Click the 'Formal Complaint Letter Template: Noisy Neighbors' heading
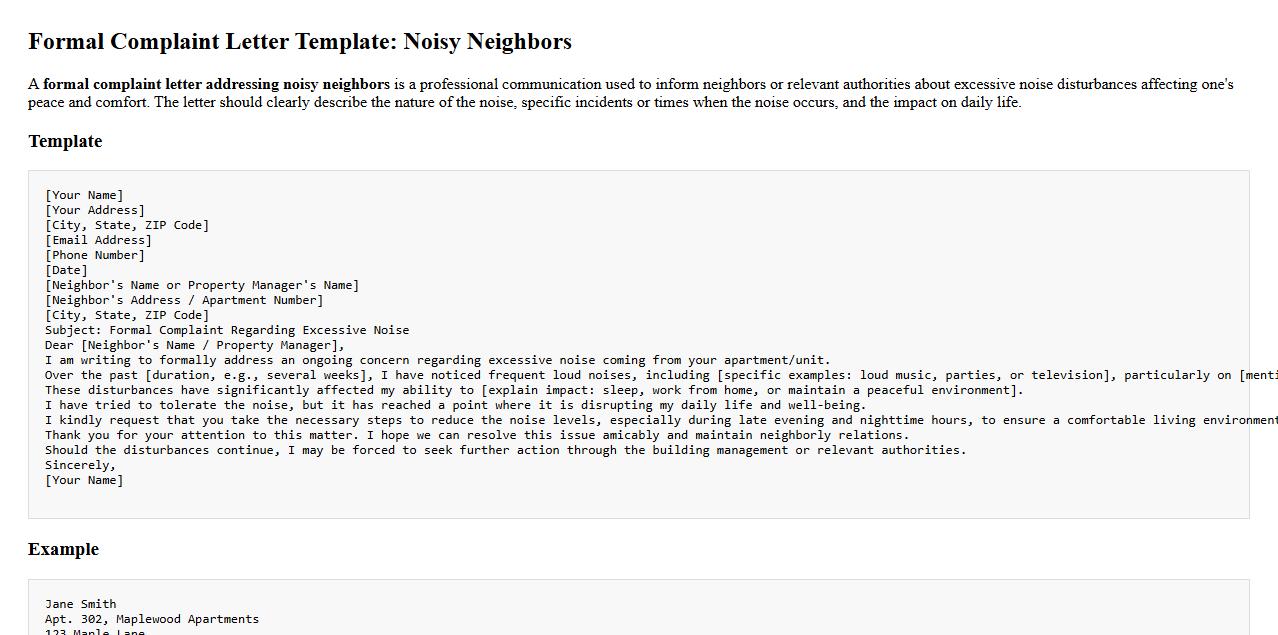Viewport: 1278px width, 635px height. 300,42
